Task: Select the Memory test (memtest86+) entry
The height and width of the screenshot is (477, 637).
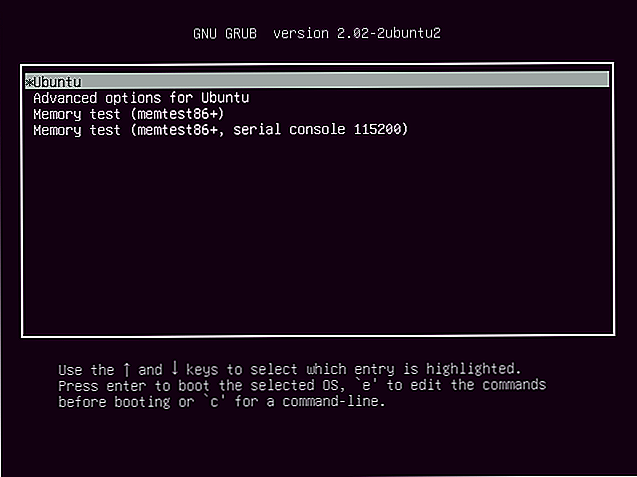Action: 128,114
